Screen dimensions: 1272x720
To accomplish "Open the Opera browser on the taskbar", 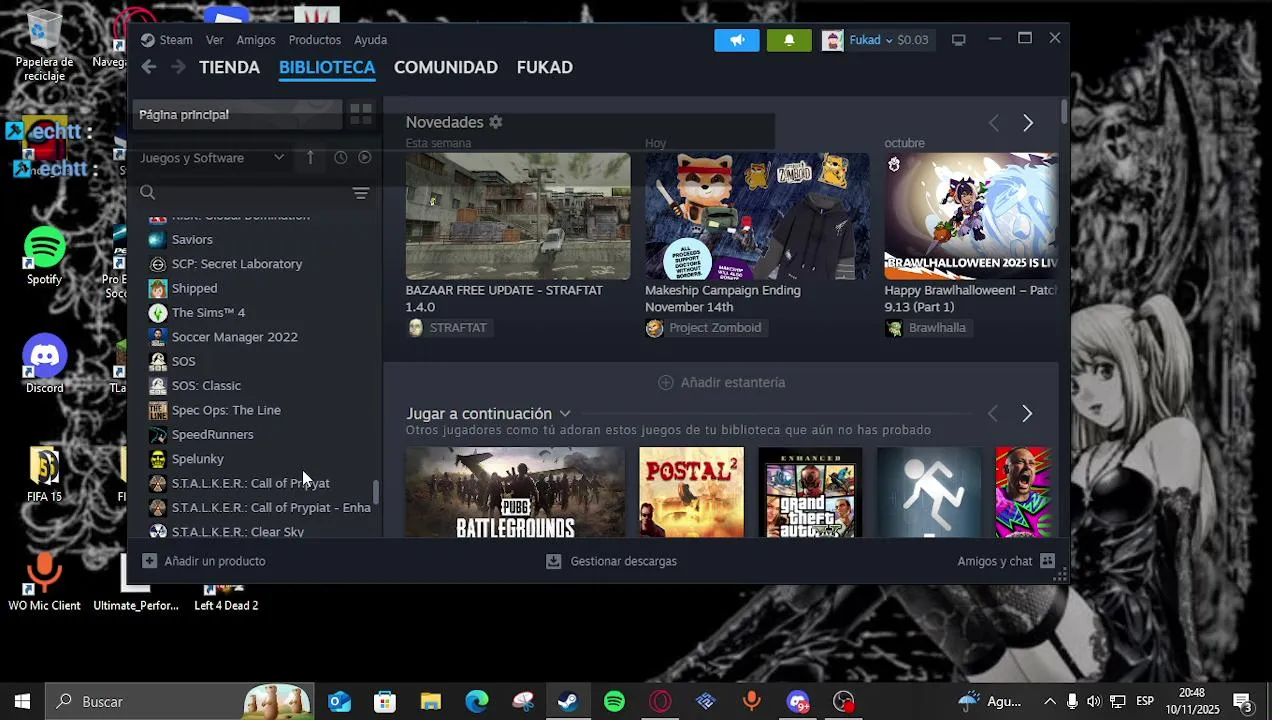I will 660,702.
